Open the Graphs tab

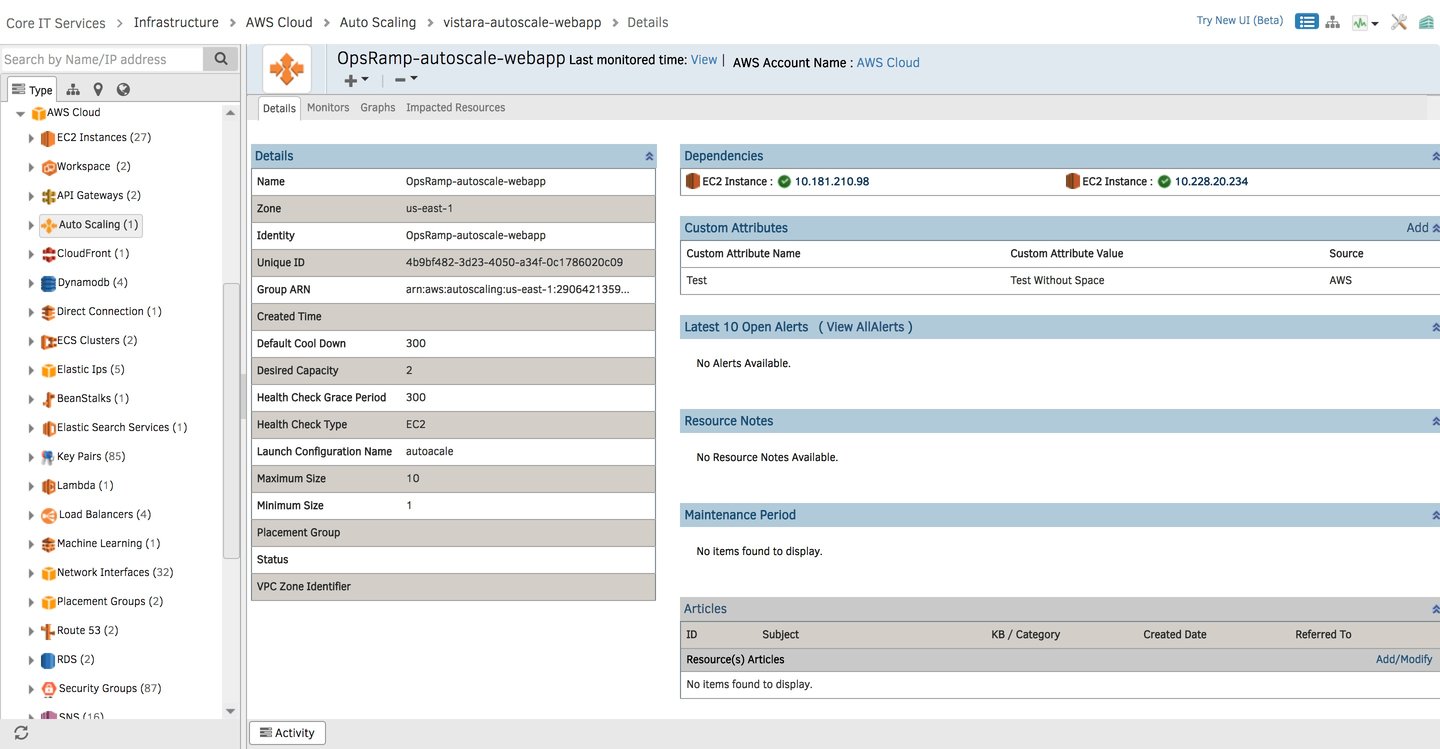point(377,107)
